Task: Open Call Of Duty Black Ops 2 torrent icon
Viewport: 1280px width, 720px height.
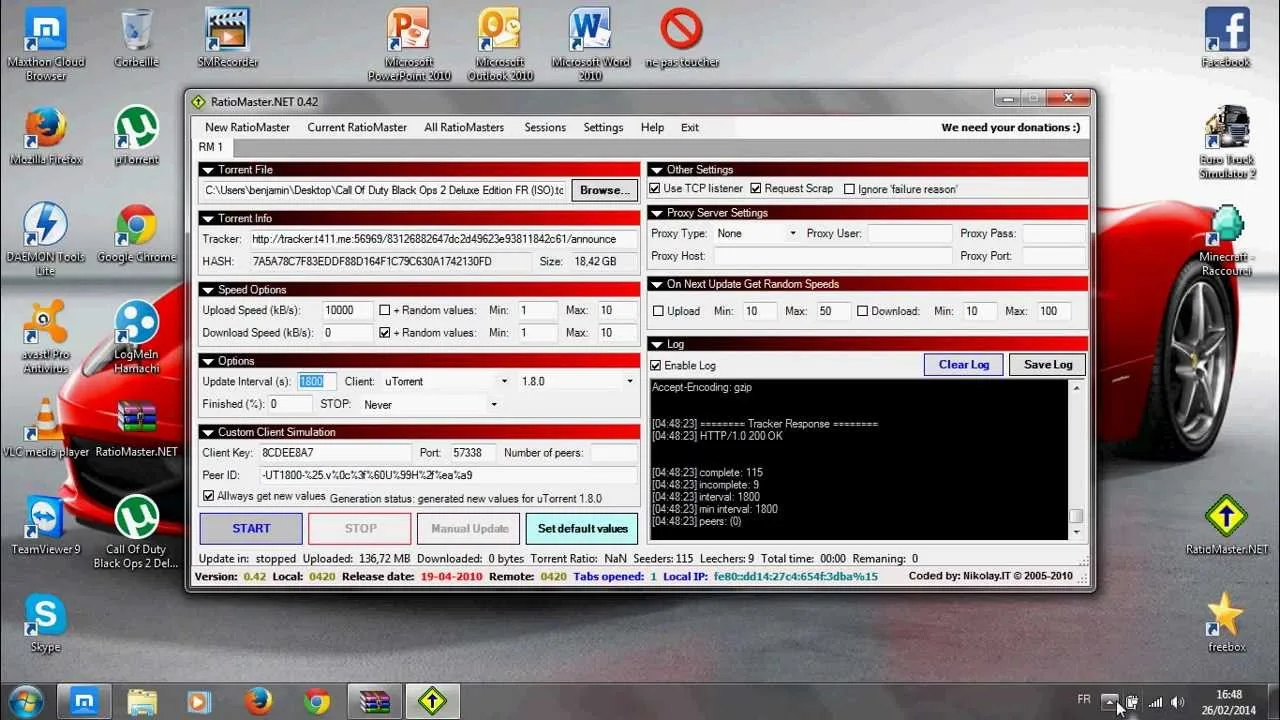Action: [x=137, y=532]
